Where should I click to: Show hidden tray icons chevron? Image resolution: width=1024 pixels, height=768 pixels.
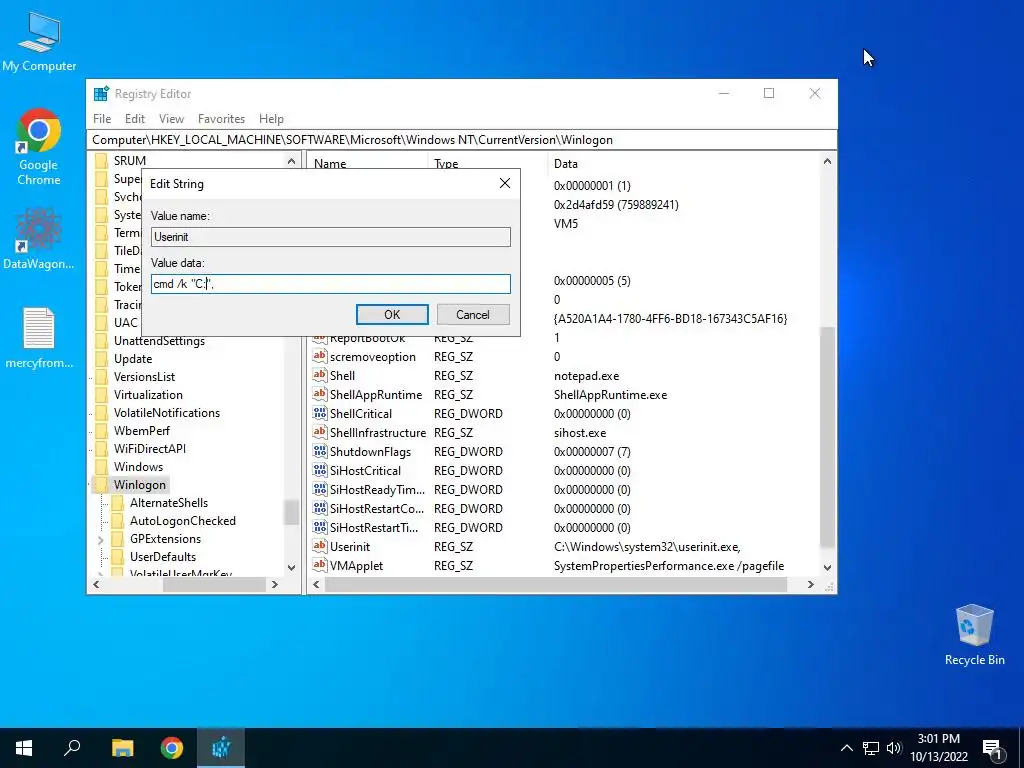(x=846, y=748)
